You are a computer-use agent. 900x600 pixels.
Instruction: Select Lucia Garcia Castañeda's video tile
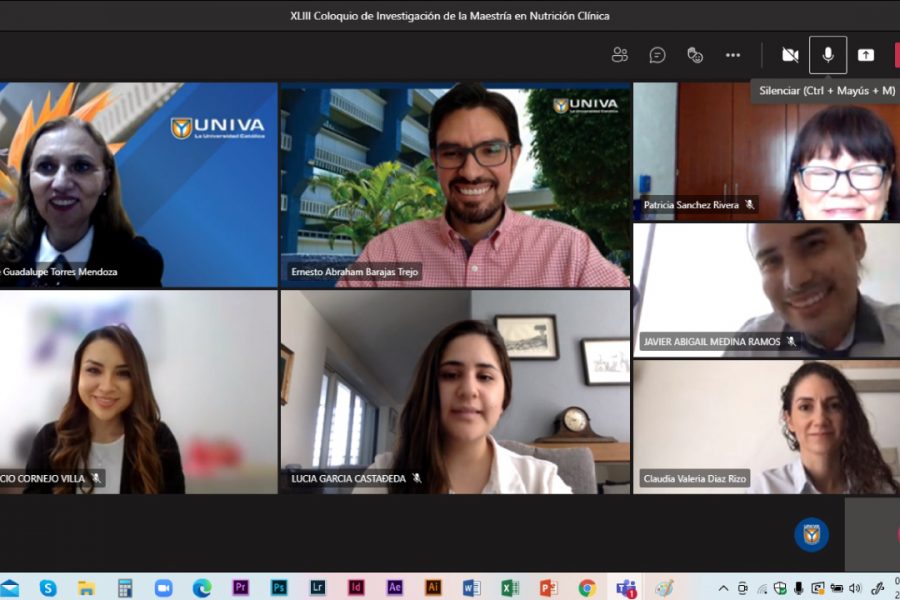point(455,392)
